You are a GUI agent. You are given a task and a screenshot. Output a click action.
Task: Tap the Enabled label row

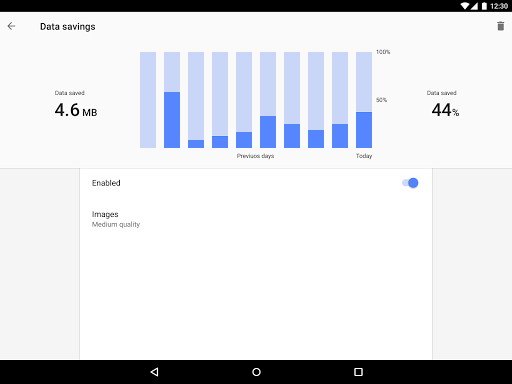click(256, 183)
